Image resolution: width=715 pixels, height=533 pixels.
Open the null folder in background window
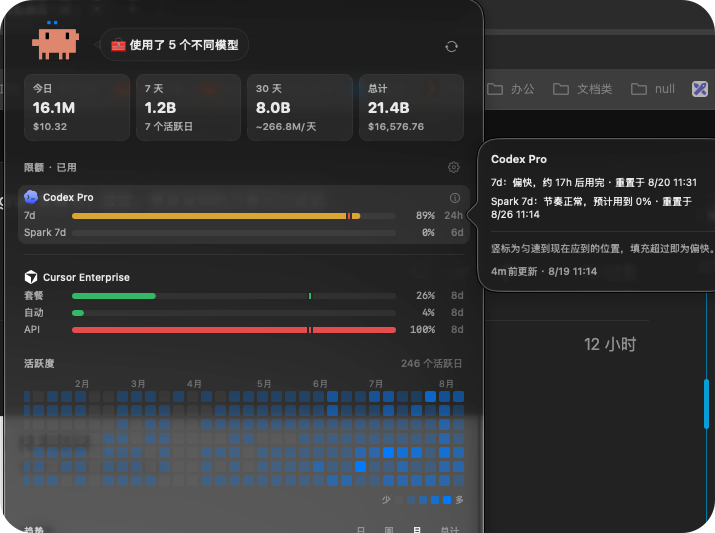[653, 89]
